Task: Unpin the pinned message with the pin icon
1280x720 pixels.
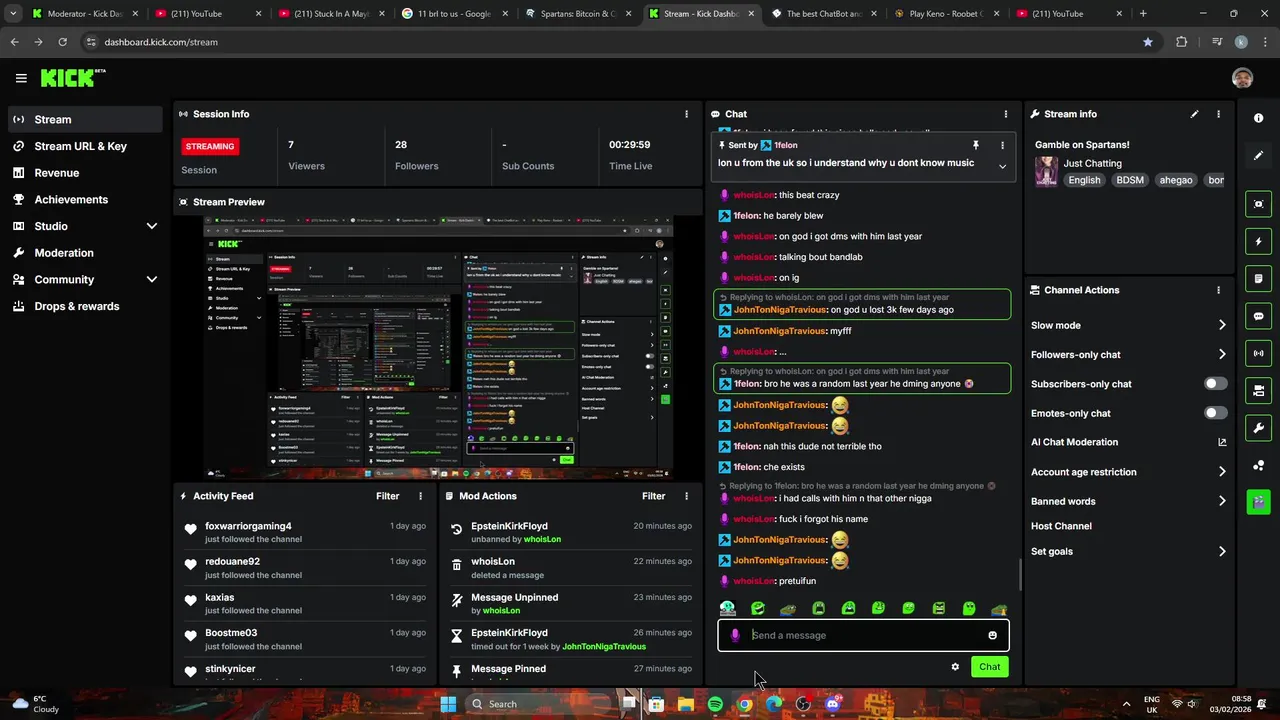Action: click(976, 145)
